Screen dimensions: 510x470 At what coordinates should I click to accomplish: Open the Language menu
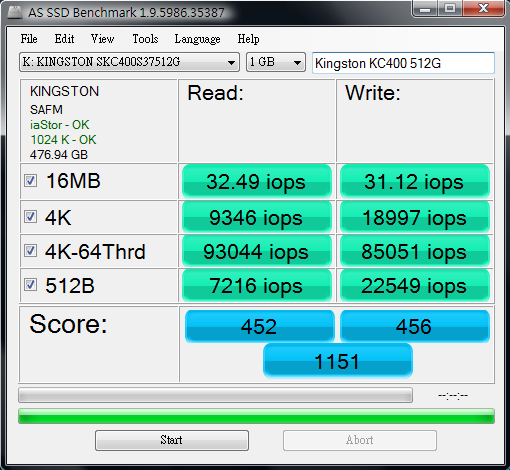(x=197, y=39)
